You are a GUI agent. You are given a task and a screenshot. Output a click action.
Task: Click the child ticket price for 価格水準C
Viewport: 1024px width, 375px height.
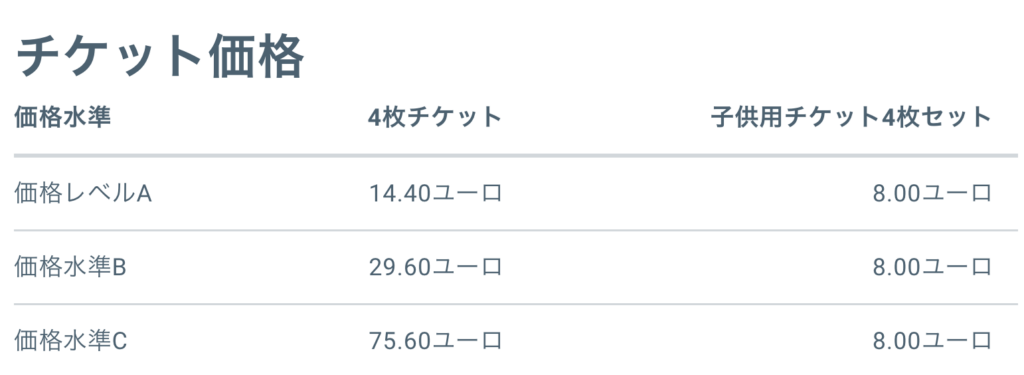pyautogui.click(x=933, y=341)
